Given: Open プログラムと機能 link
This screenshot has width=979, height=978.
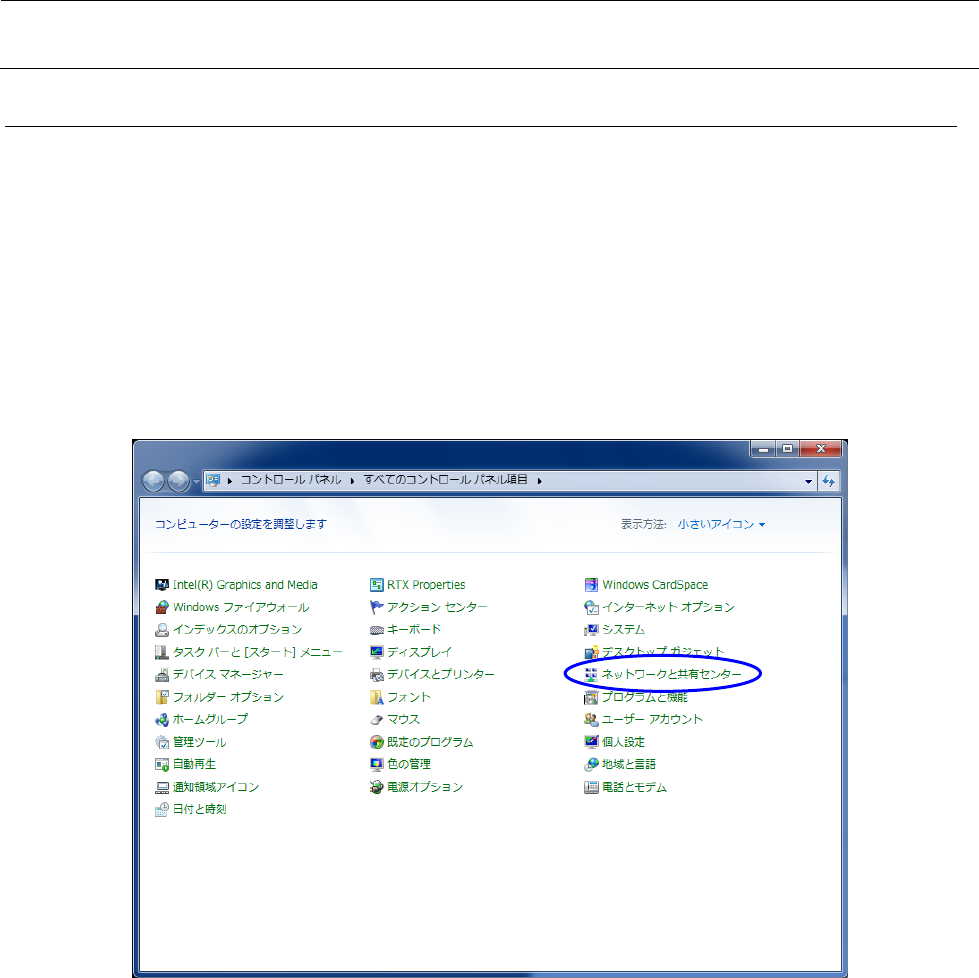Looking at the screenshot, I should pos(644,697).
